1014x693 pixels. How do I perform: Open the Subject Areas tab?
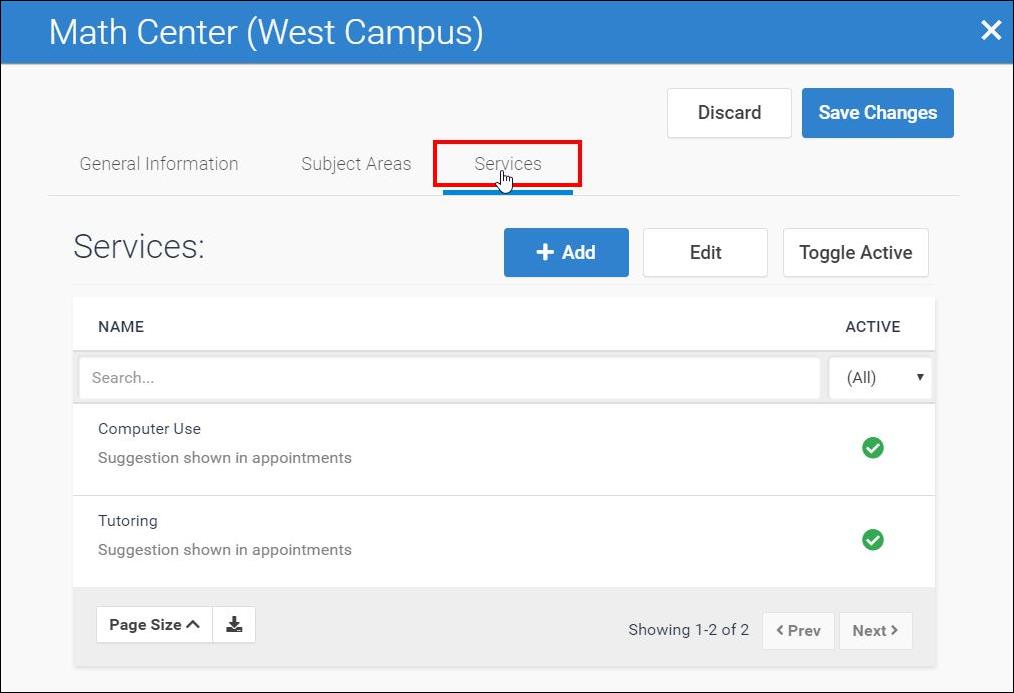pos(356,164)
